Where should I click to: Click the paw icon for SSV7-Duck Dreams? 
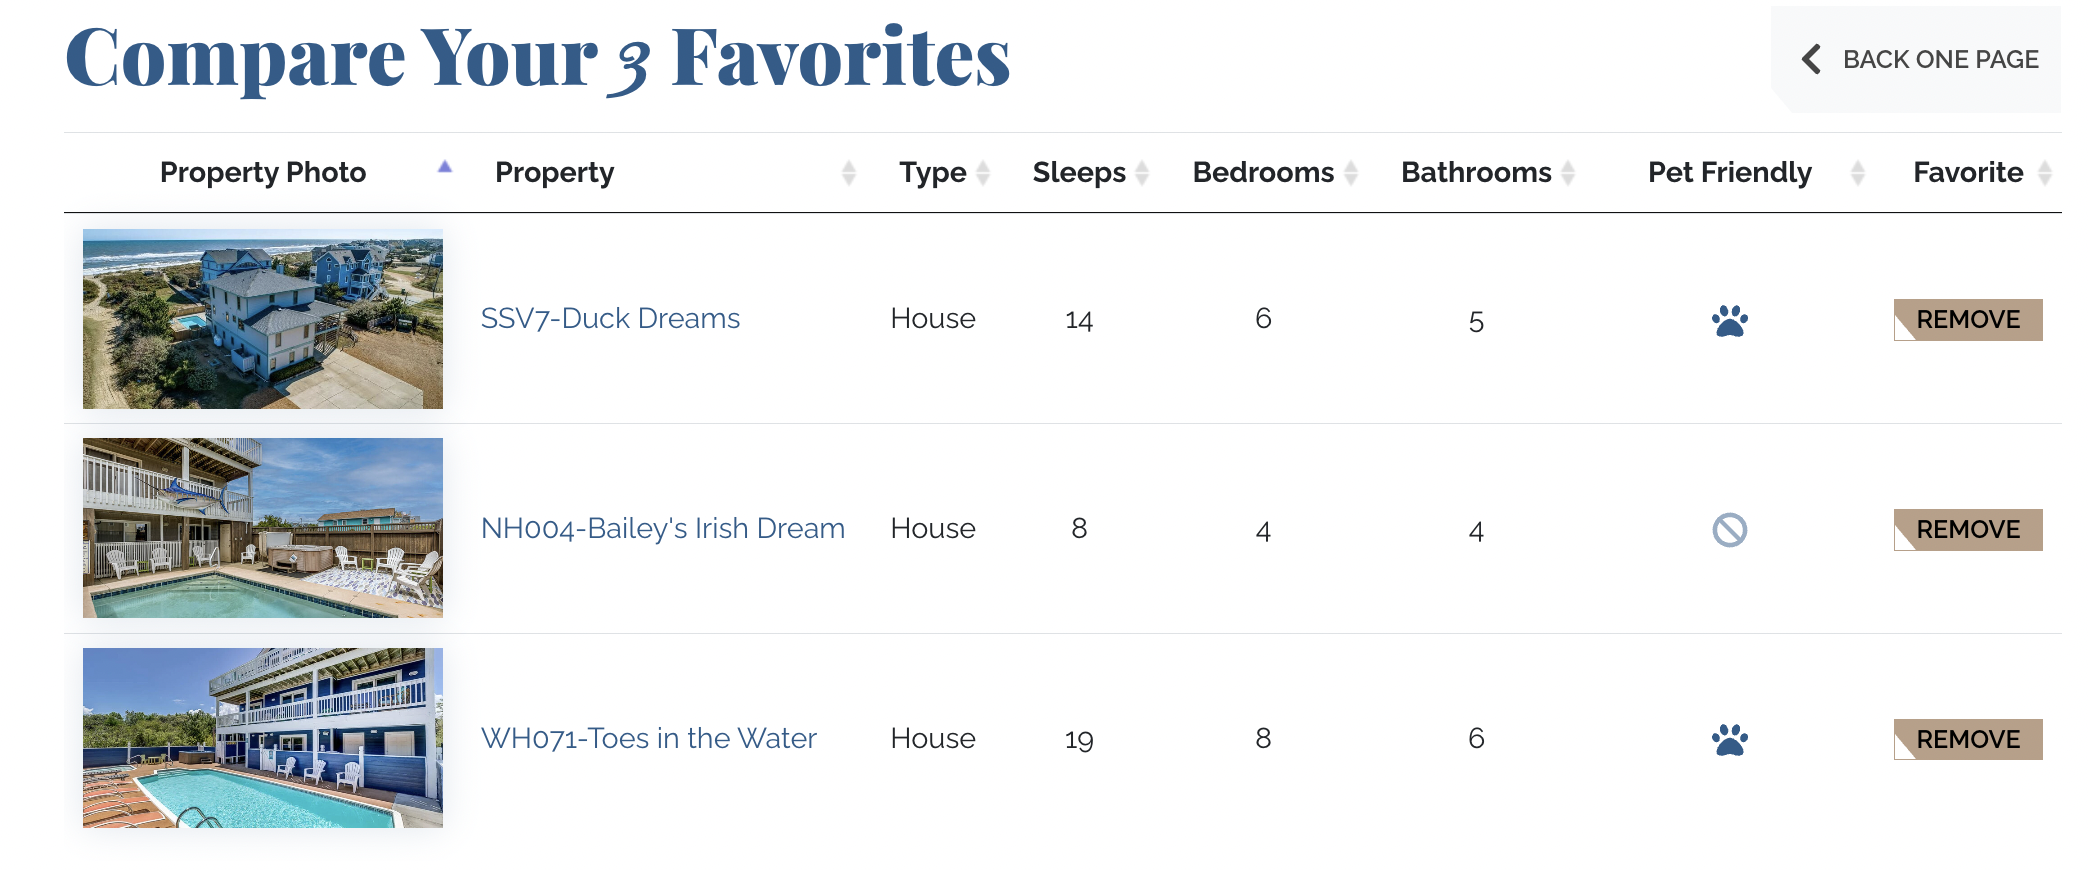pyautogui.click(x=1729, y=321)
